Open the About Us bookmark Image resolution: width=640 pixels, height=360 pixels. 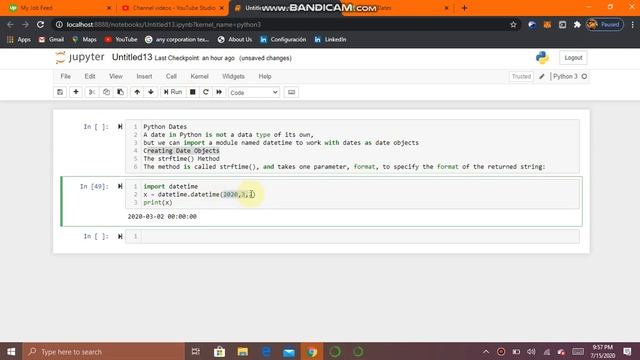pos(235,40)
